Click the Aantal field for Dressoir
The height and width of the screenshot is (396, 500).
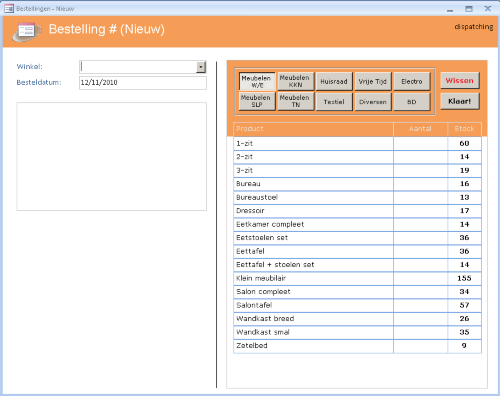click(x=420, y=211)
